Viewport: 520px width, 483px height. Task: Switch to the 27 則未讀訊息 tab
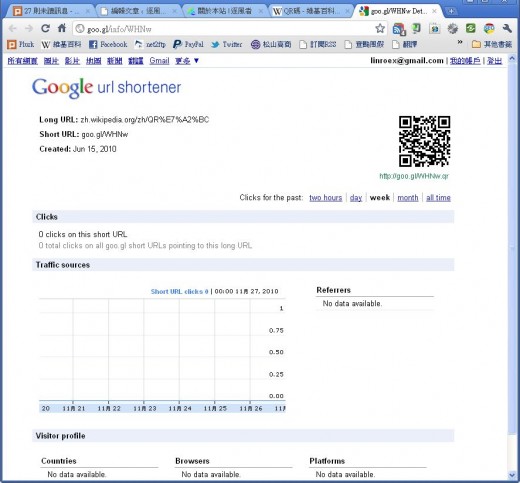click(52, 11)
